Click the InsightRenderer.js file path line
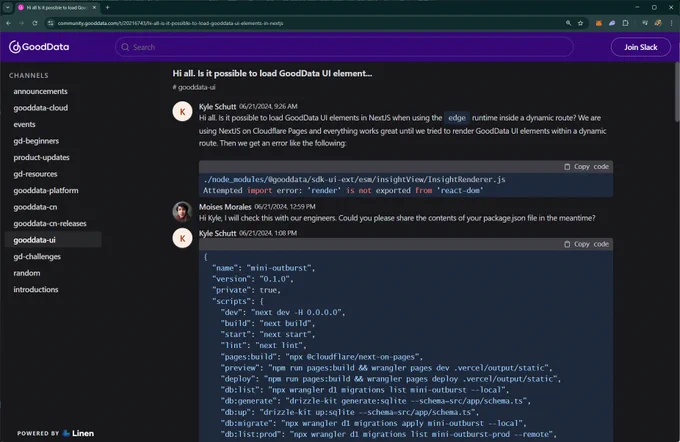This screenshot has width=680, height=442. [x=354, y=179]
